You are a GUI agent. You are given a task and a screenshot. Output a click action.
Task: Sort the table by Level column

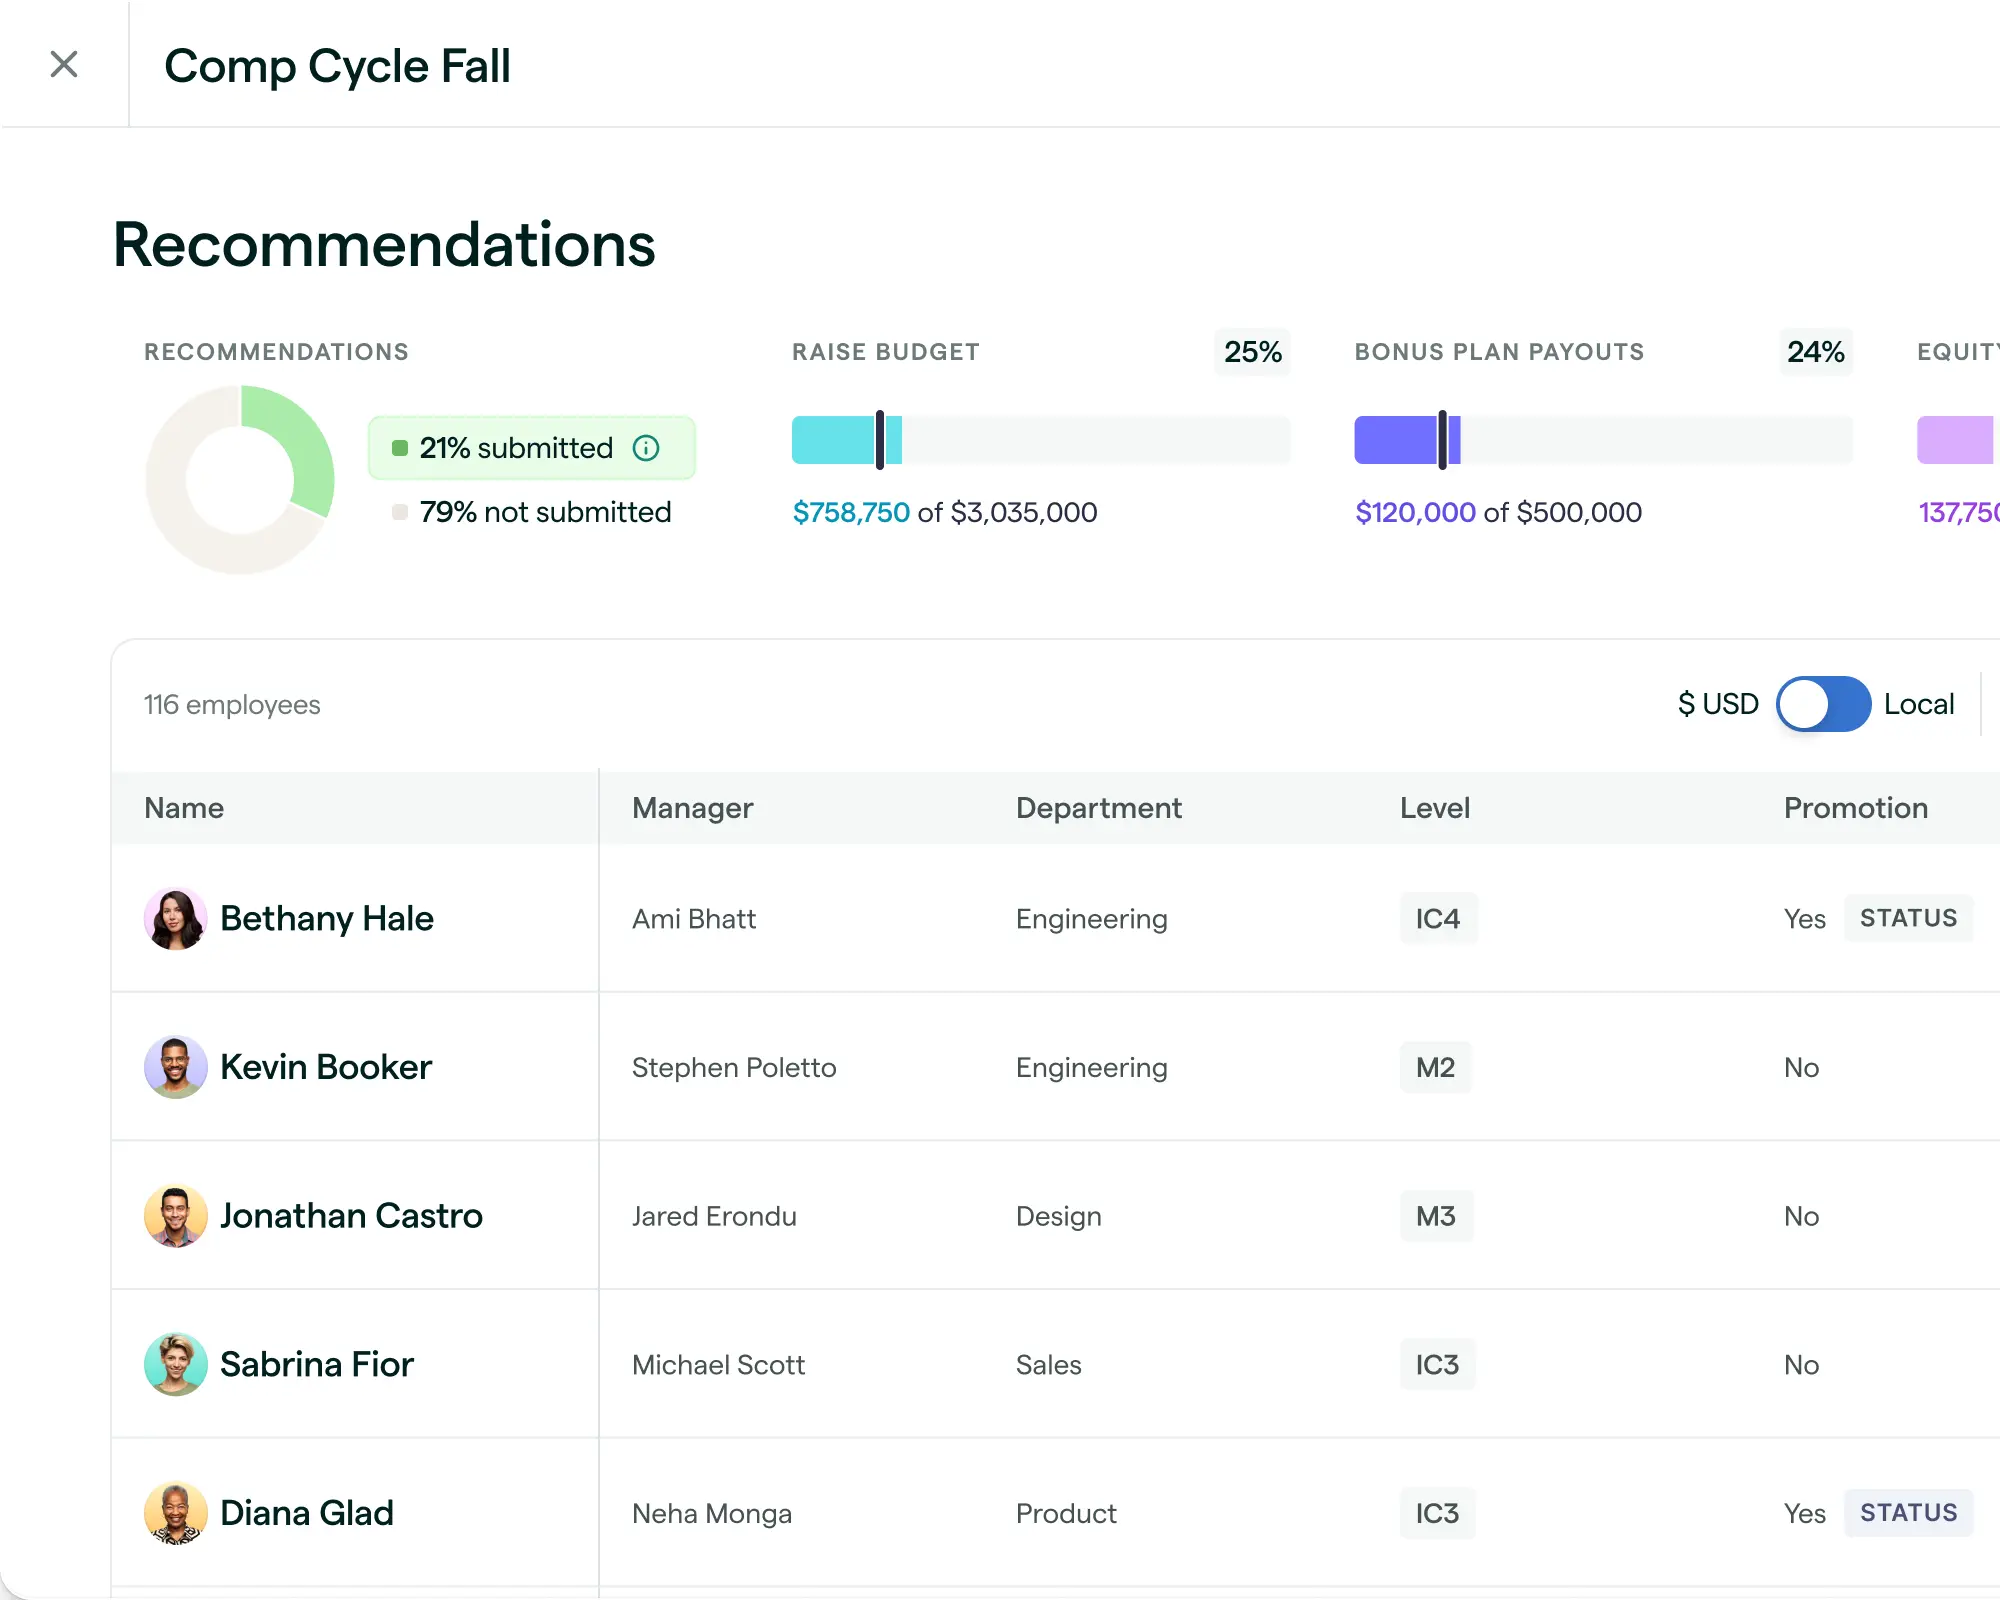[x=1435, y=808]
